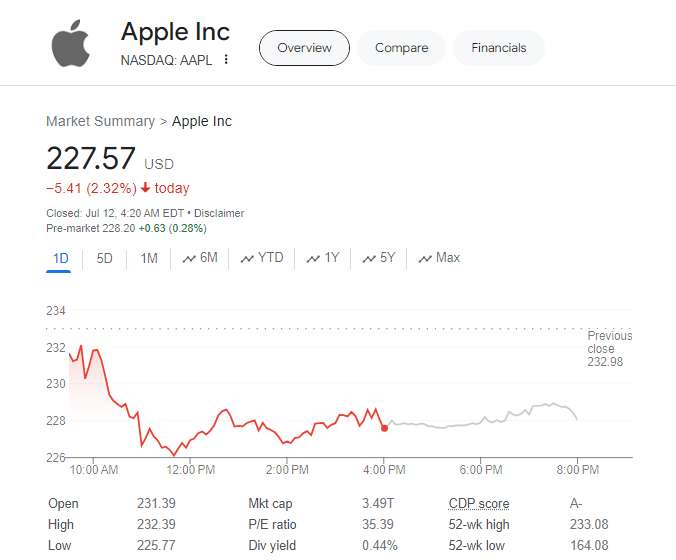Click the red dot at 4:00 PM on chart

pyautogui.click(x=384, y=427)
